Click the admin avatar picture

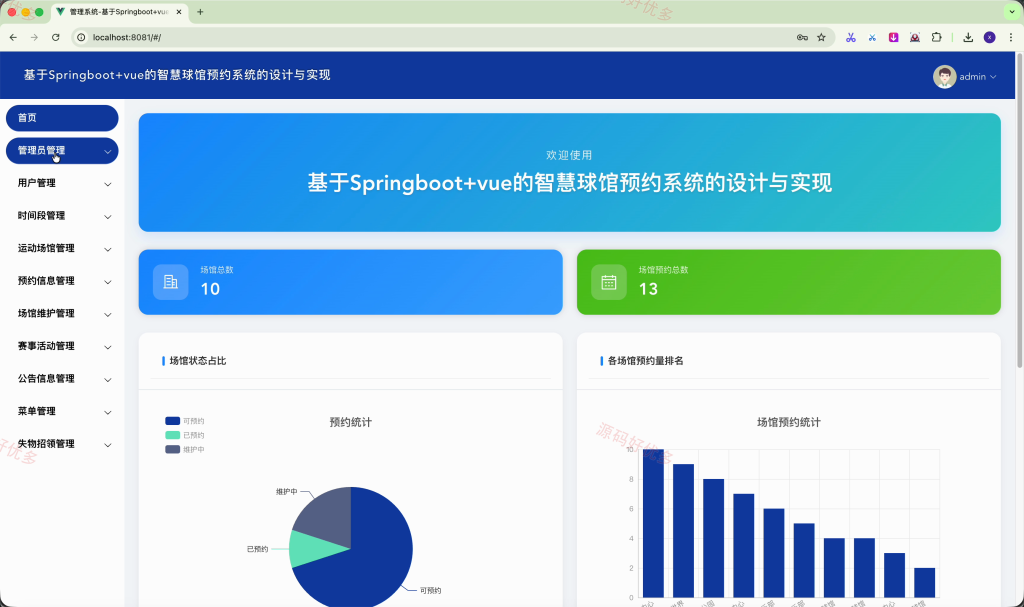pyautogui.click(x=944, y=76)
